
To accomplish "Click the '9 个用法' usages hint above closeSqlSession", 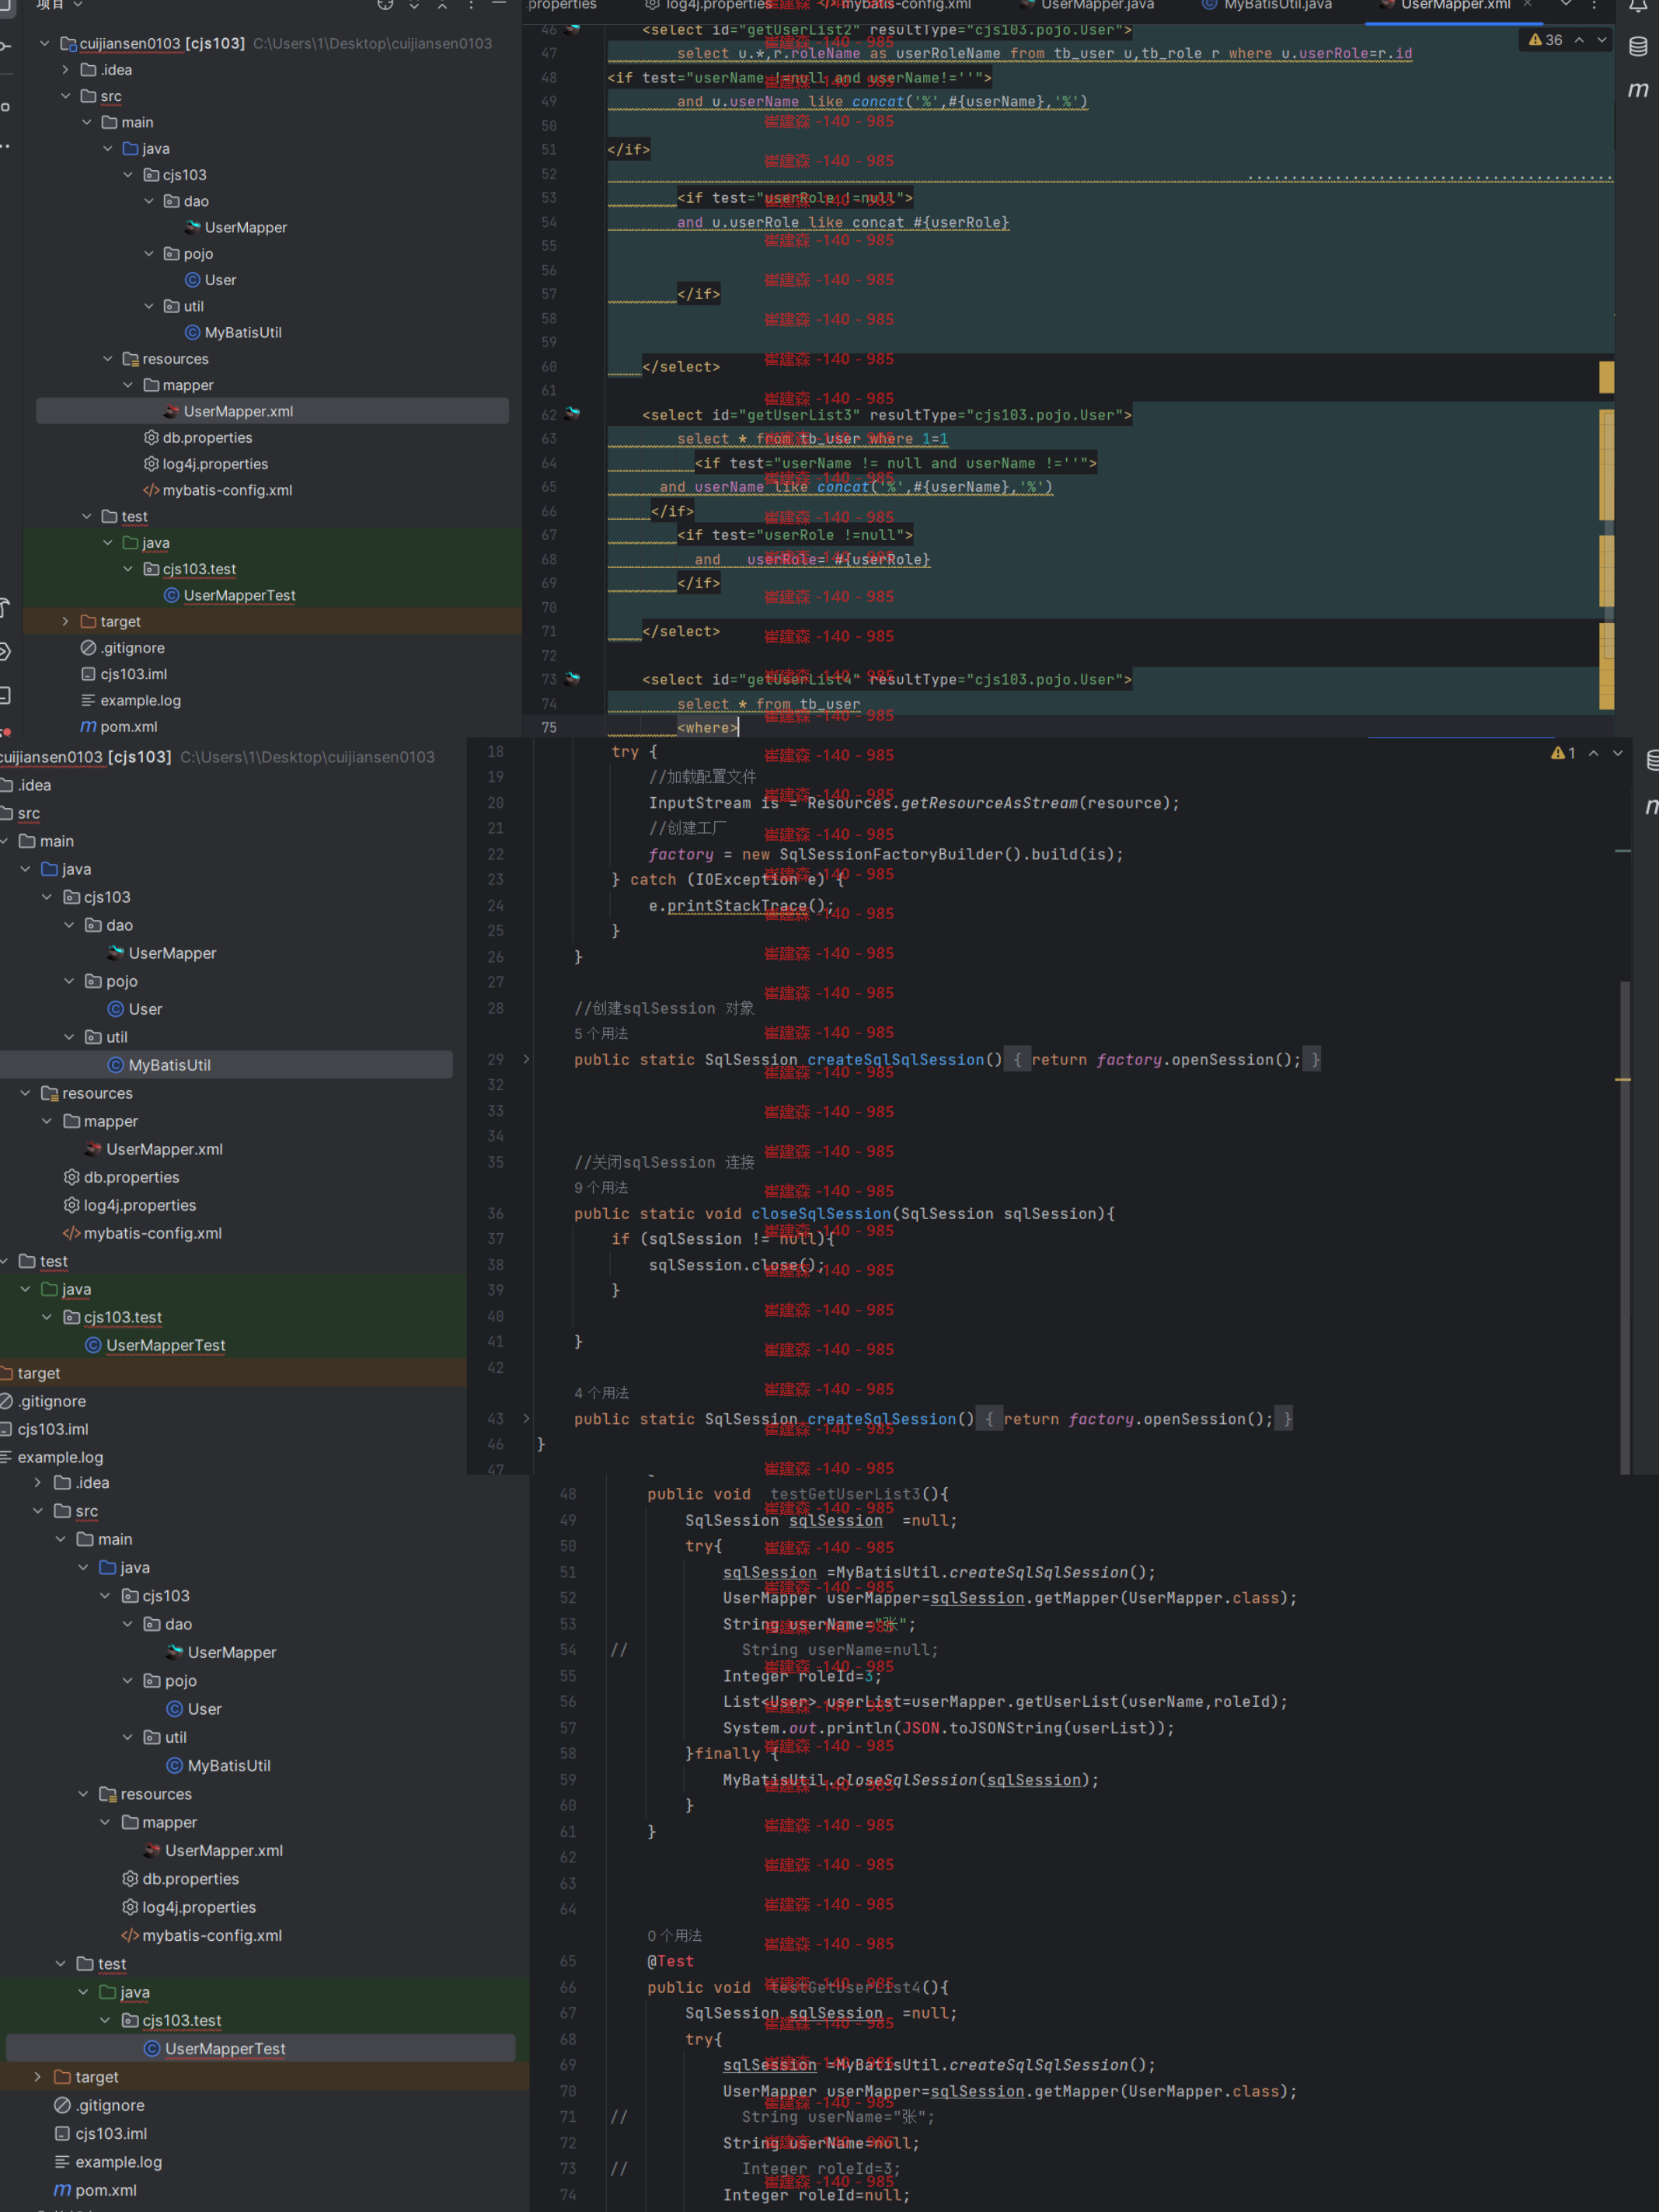I will click(601, 1187).
